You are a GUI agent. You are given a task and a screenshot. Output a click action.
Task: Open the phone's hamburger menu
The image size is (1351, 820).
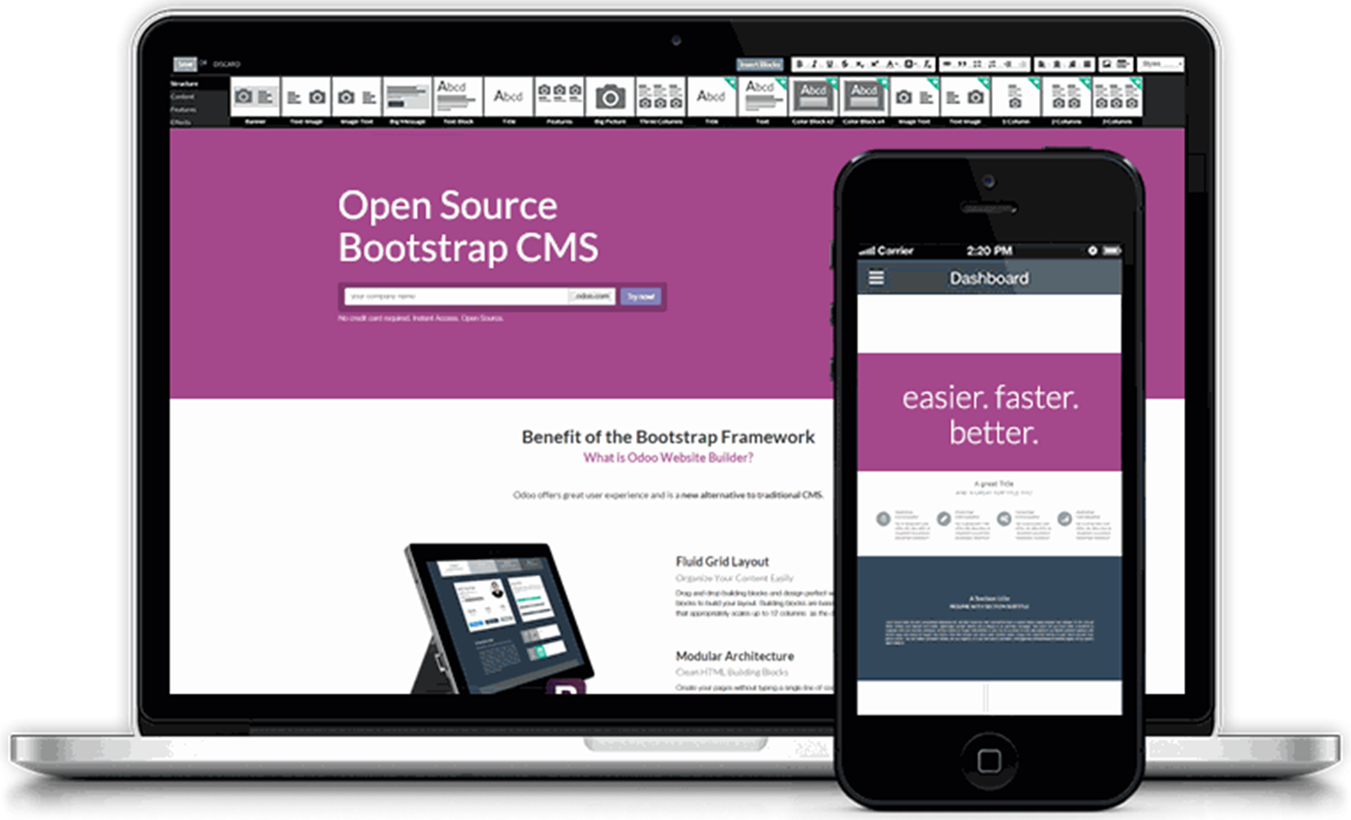point(876,278)
